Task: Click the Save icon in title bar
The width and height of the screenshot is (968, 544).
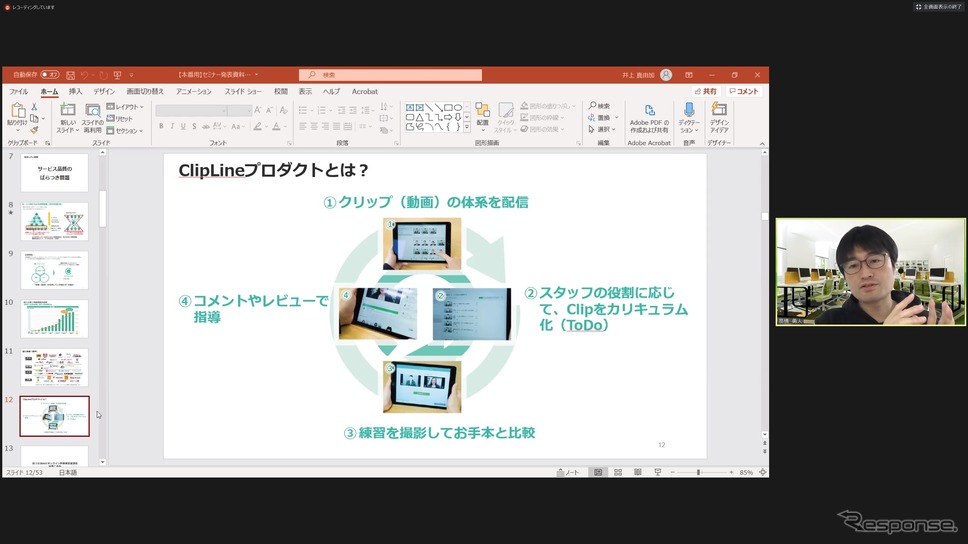Action: pos(70,75)
